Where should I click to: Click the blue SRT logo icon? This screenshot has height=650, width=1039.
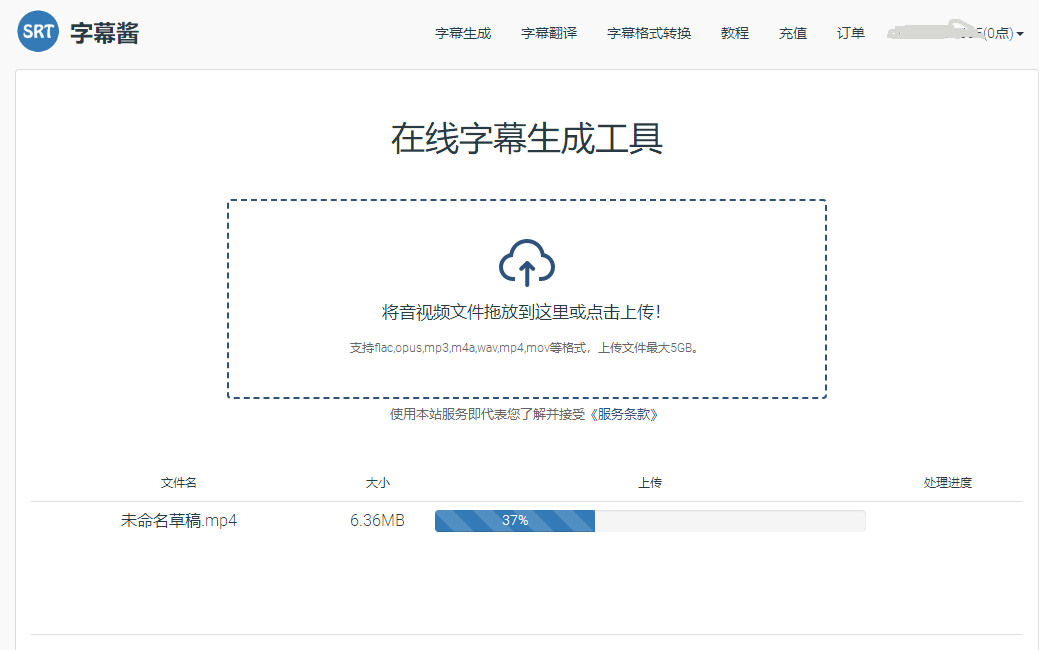pos(38,32)
